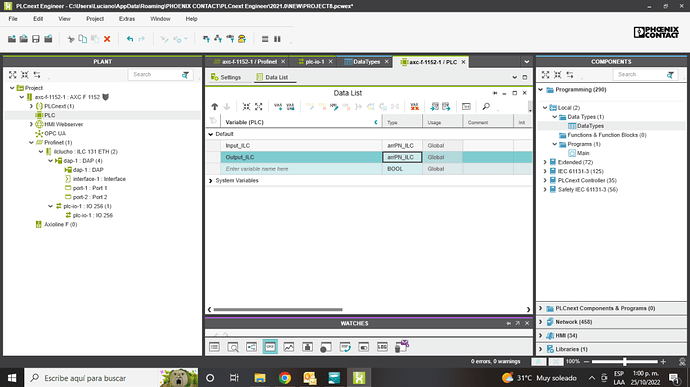Click the zoom out minus button in status bar

tap(586, 362)
